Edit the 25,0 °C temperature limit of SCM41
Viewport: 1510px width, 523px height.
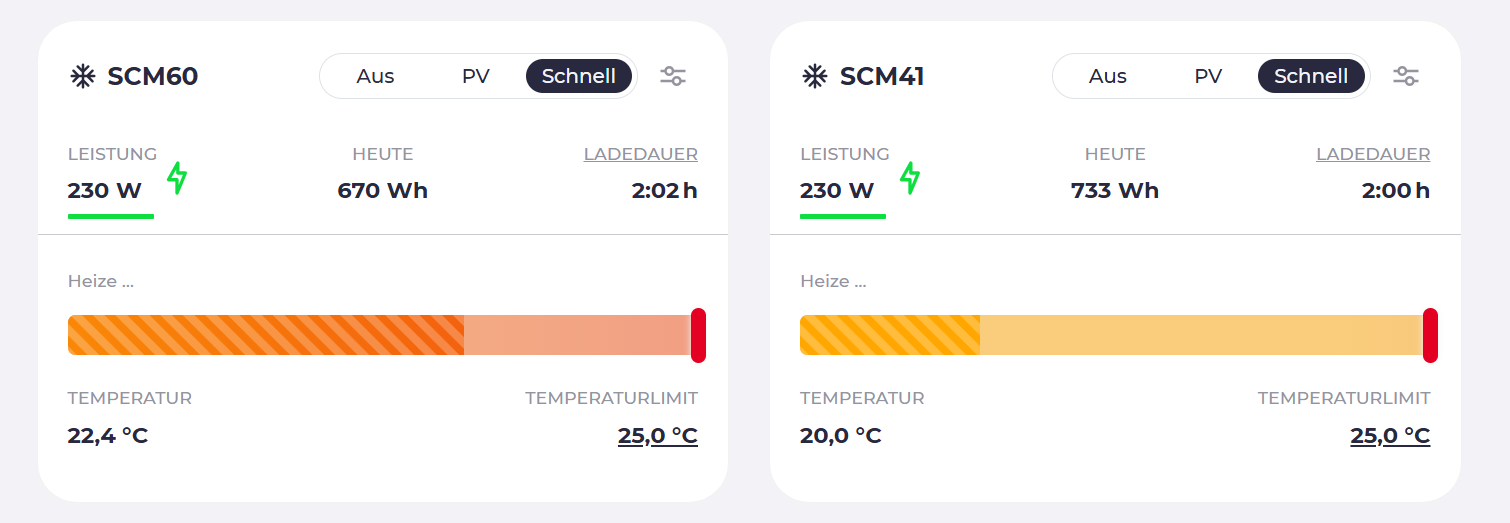[1390, 436]
